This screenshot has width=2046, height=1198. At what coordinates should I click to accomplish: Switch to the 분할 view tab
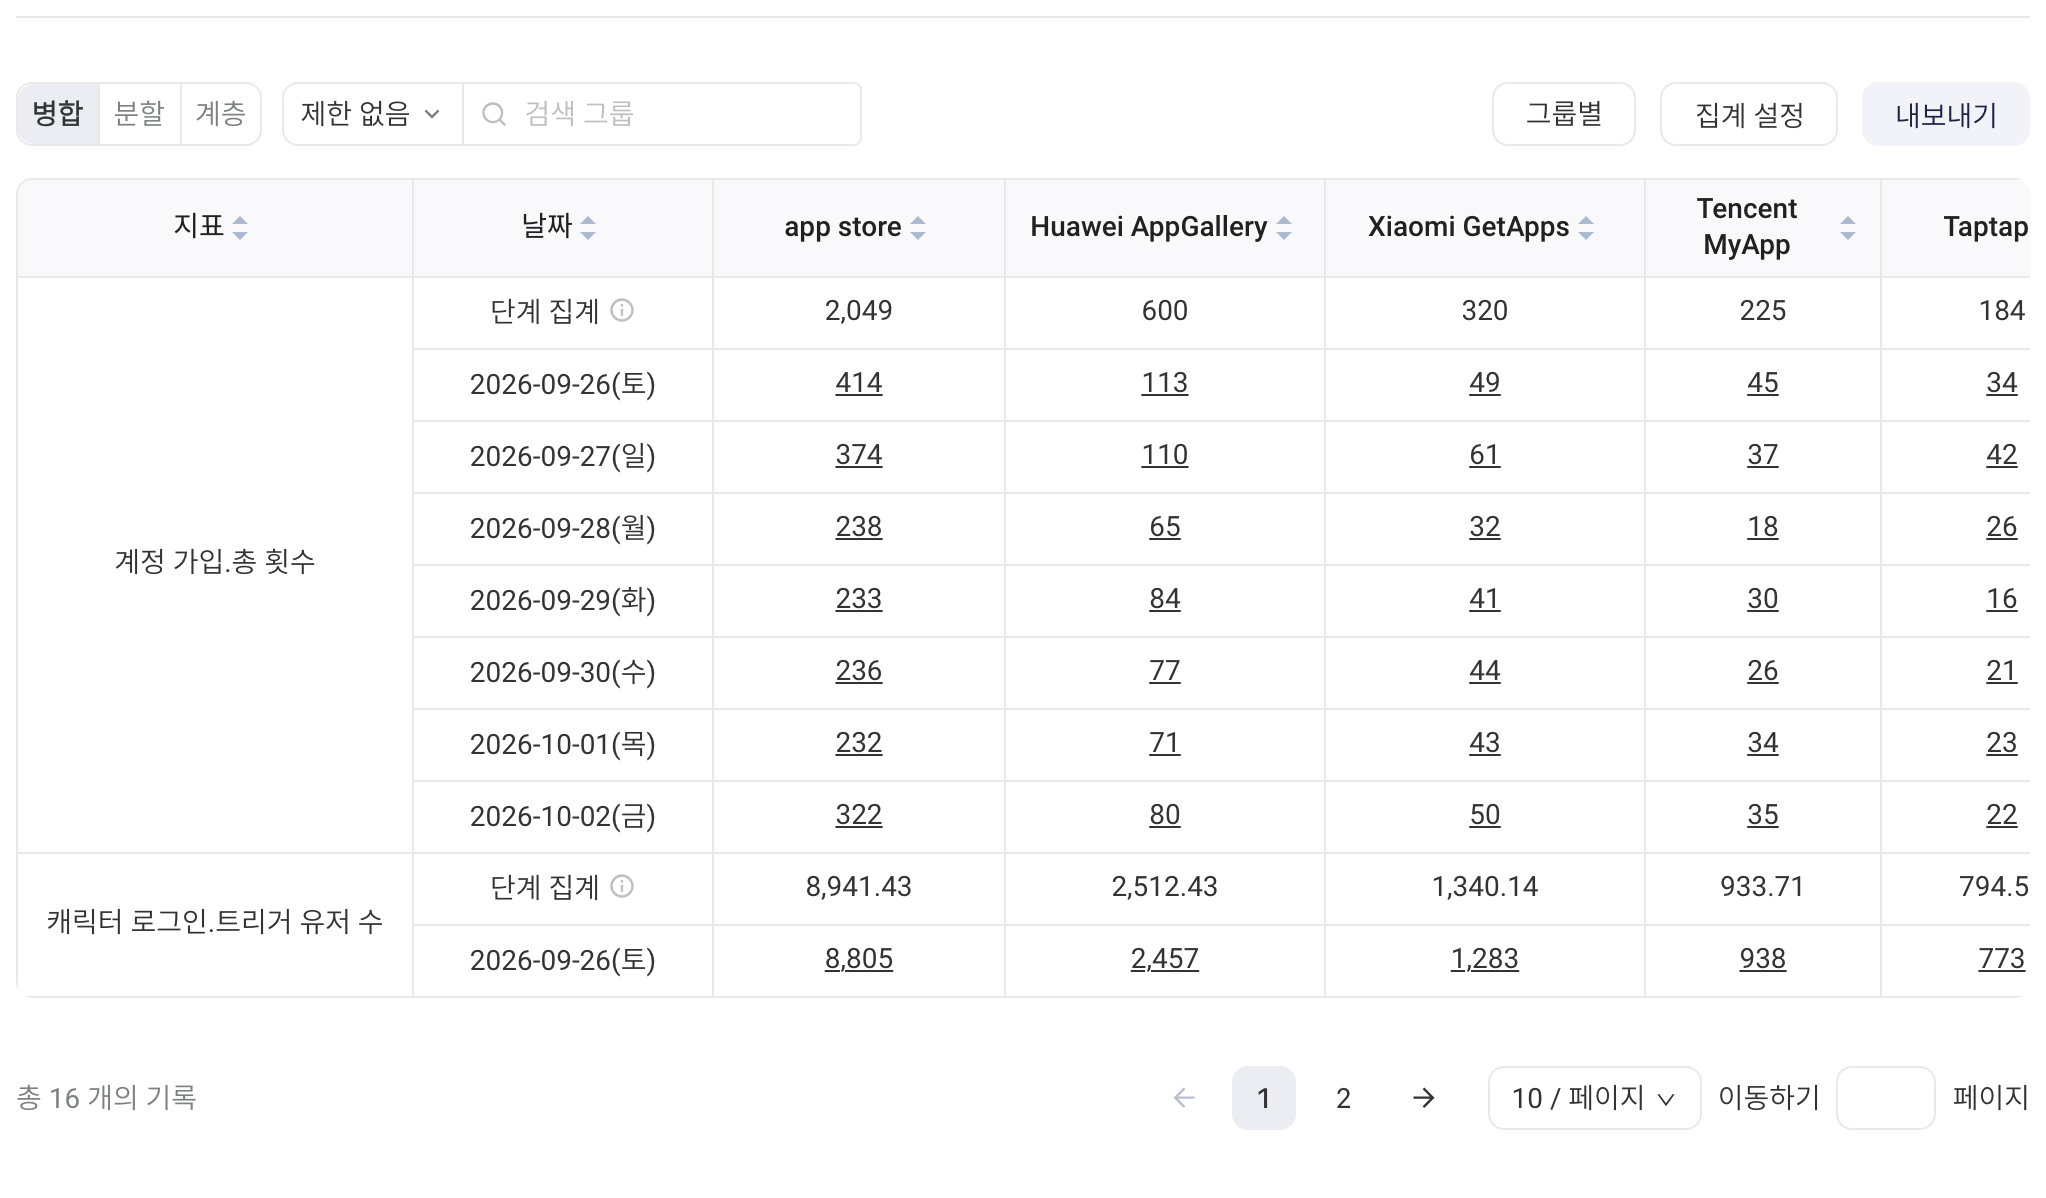140,114
